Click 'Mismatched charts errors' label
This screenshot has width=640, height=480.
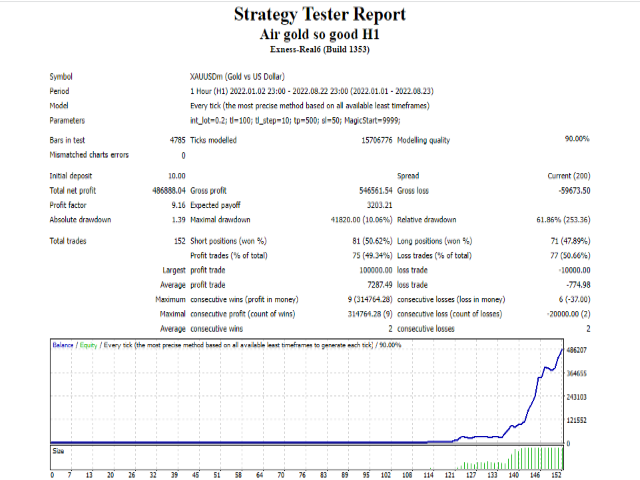[x=89, y=155]
